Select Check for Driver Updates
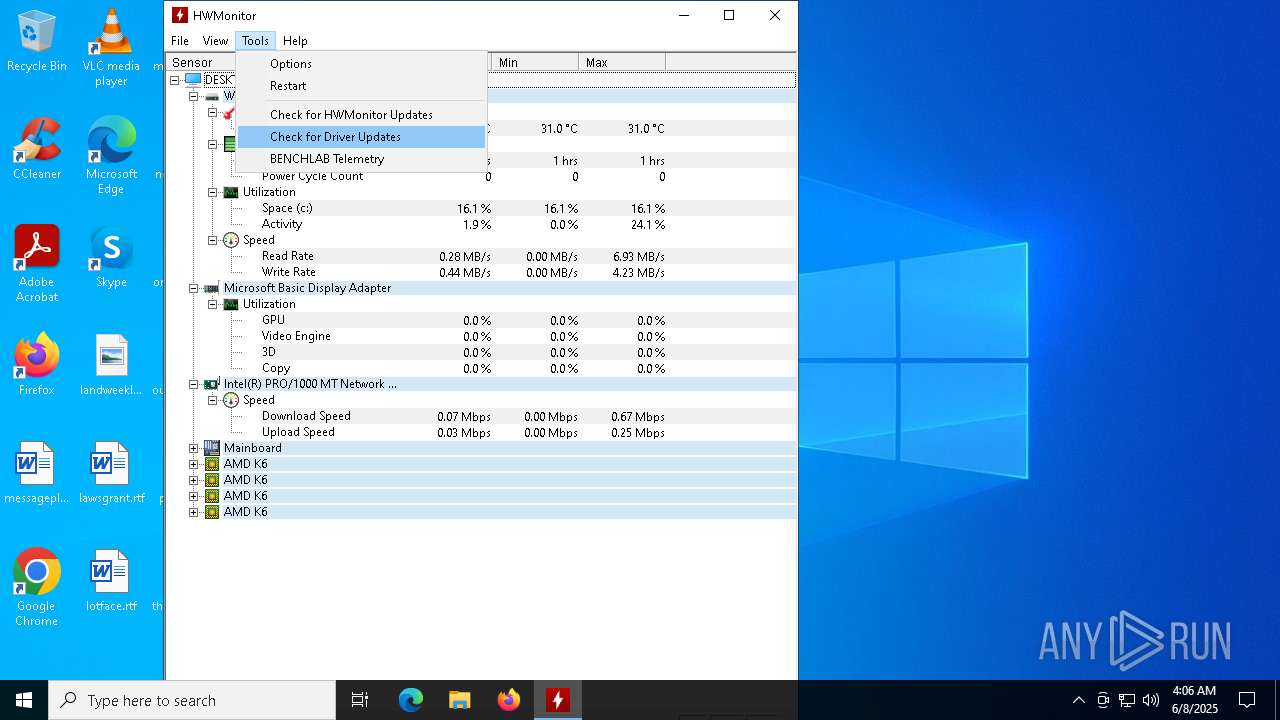Viewport: 1280px width, 720px height. click(361, 137)
